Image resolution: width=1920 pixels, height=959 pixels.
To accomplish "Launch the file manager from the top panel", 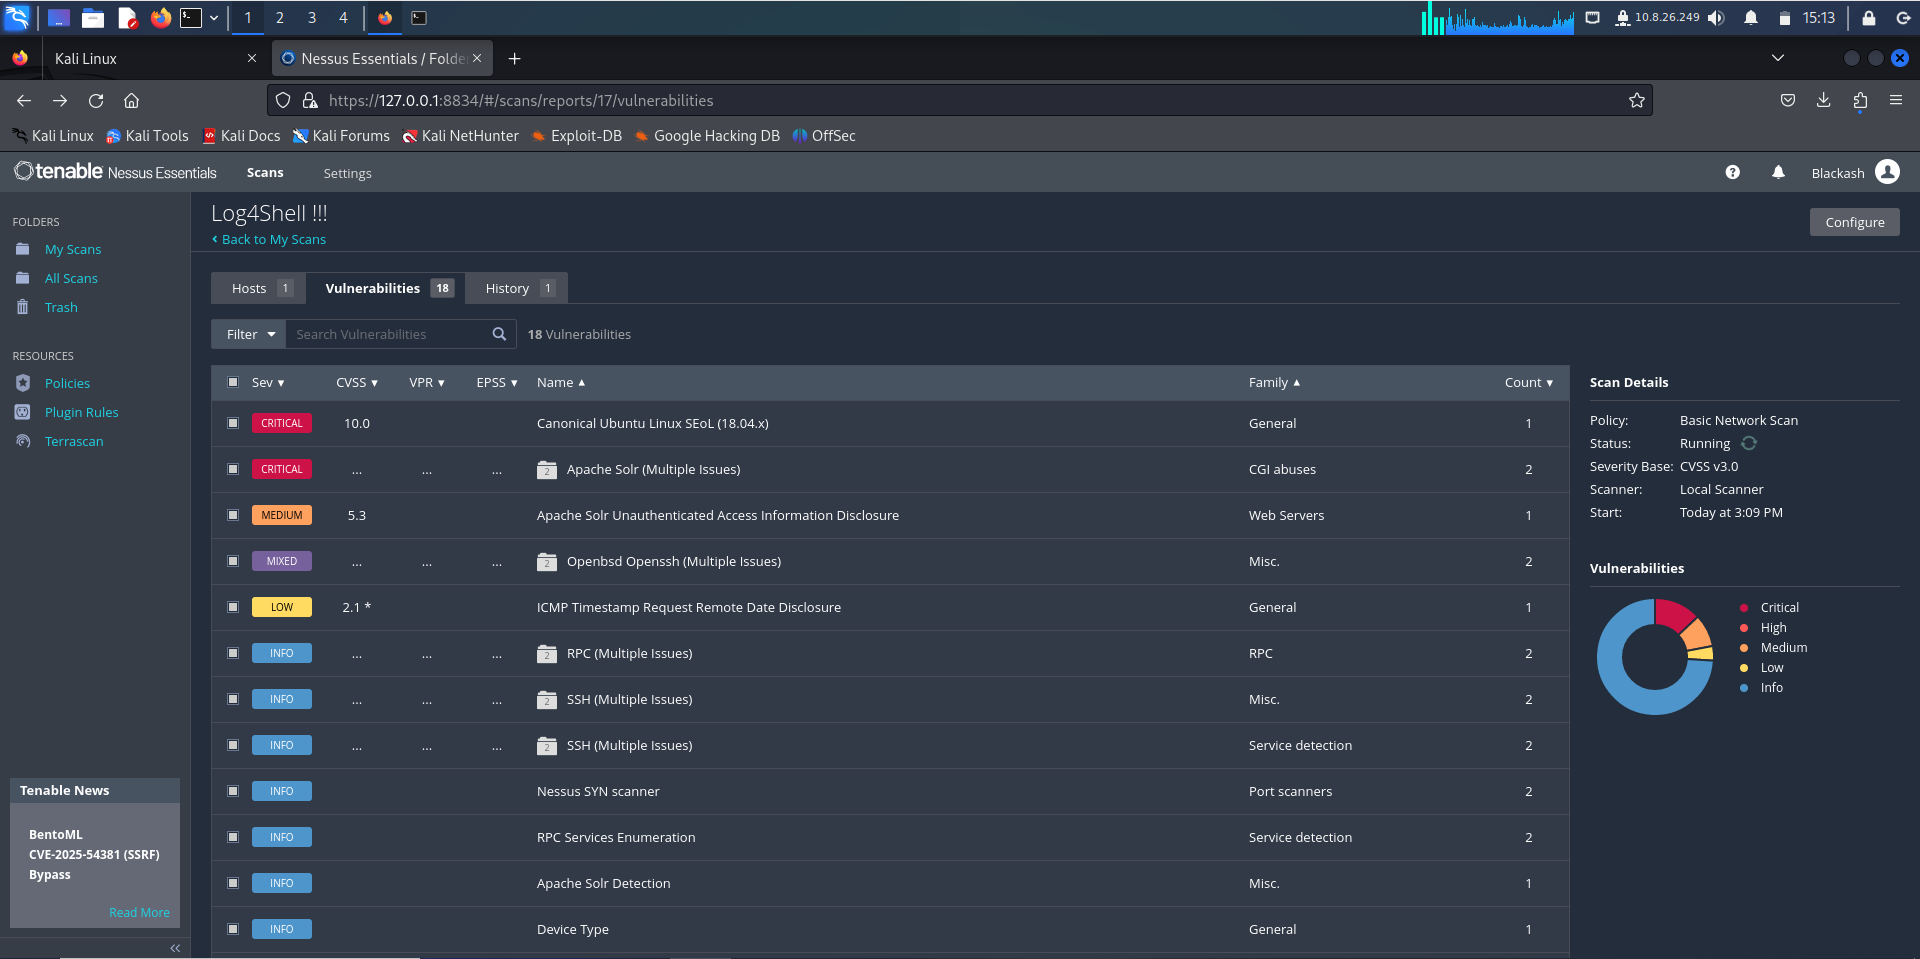I will click(93, 18).
